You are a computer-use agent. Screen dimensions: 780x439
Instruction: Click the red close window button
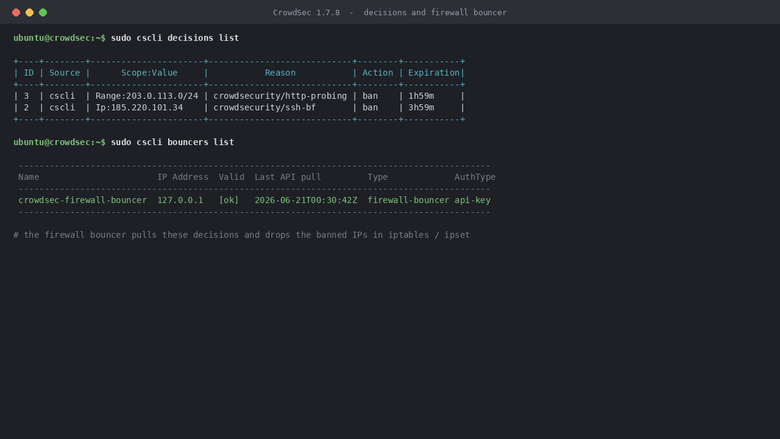16,12
